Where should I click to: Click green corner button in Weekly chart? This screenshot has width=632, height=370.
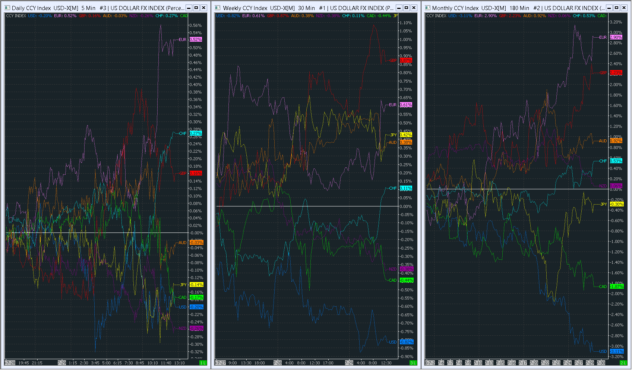click(x=413, y=363)
